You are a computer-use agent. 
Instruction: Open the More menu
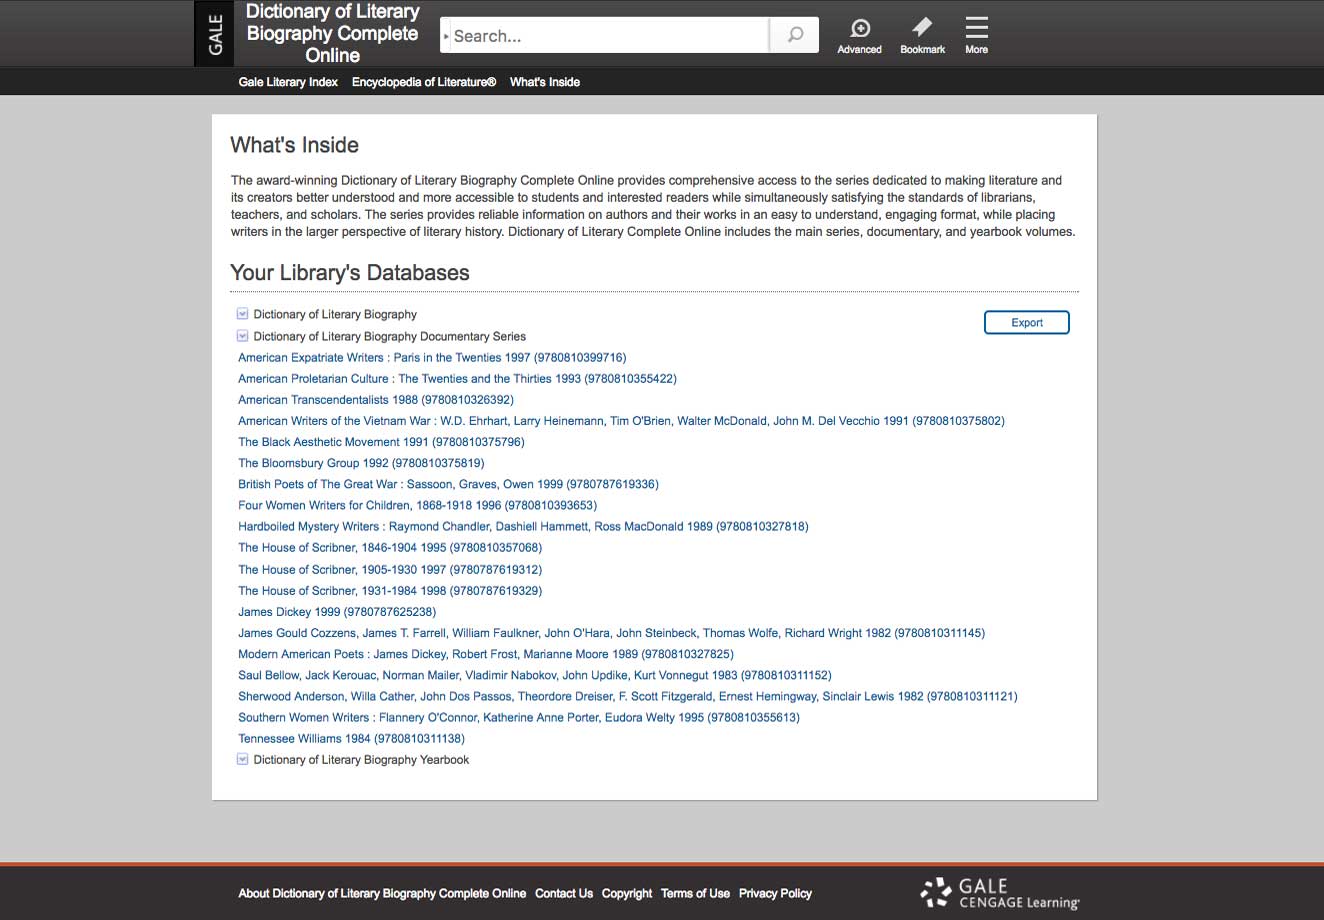(976, 36)
